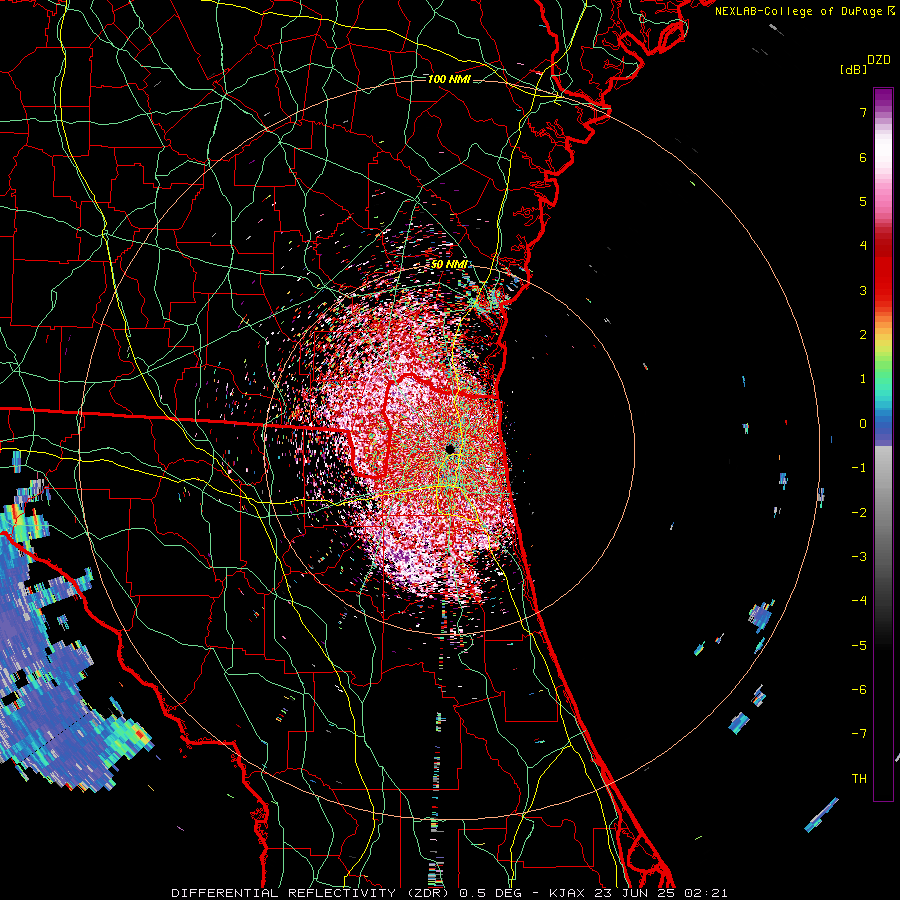Screen dimensions: 900x900
Task: Select the 5 dB scale label
Action: 863,201
